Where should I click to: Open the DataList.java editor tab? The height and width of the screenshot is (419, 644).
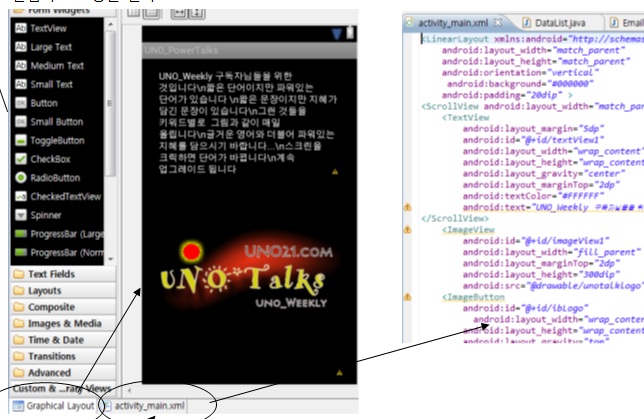point(554,23)
